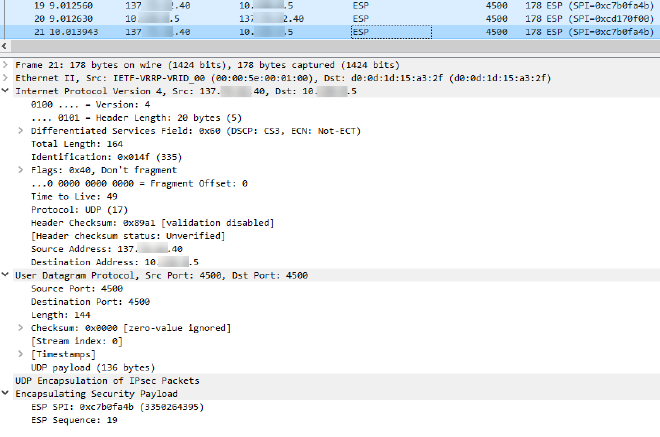This screenshot has width=660, height=437.
Task: Collapse the User Datagram Protocol section
Action: tap(7, 275)
